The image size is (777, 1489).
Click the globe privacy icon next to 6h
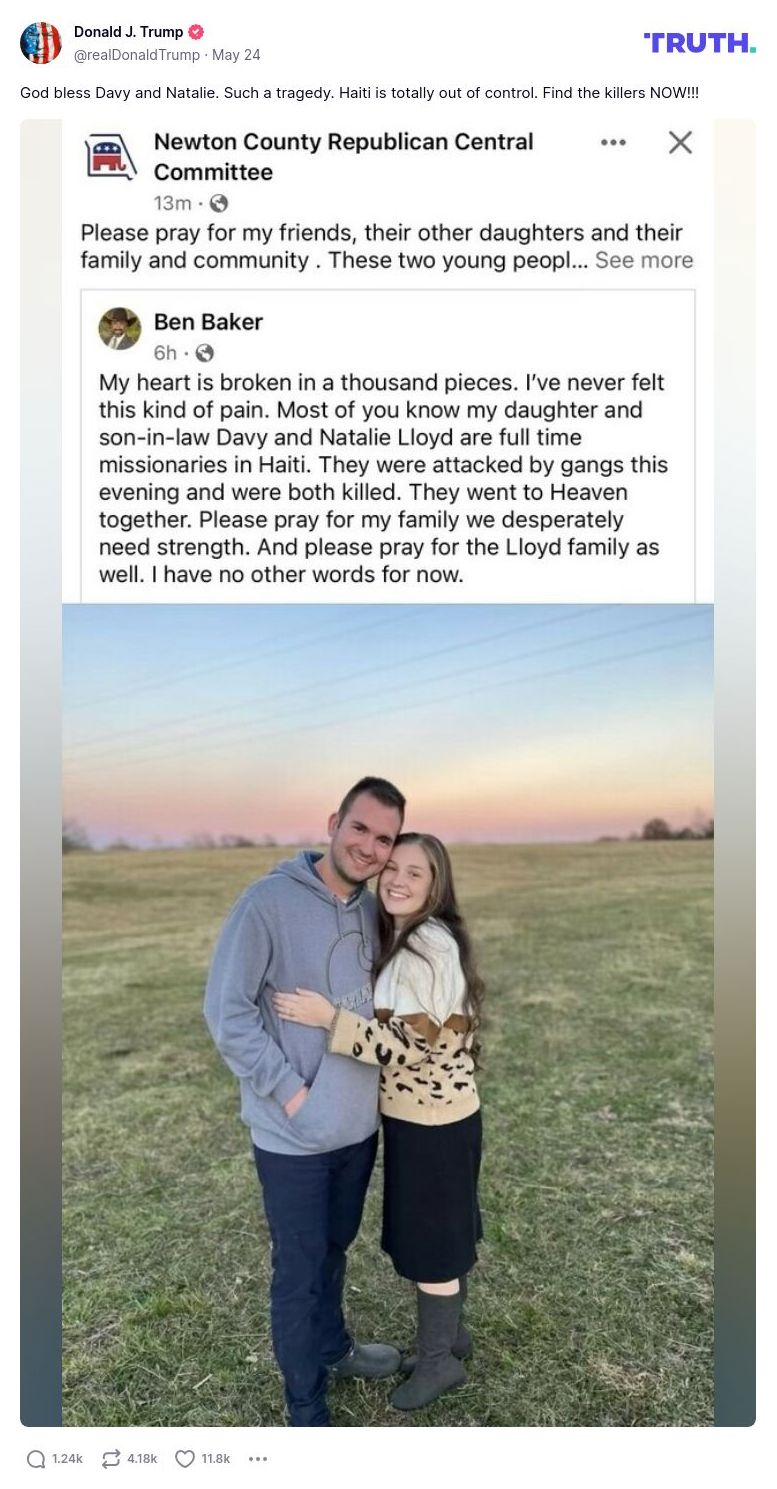click(205, 352)
